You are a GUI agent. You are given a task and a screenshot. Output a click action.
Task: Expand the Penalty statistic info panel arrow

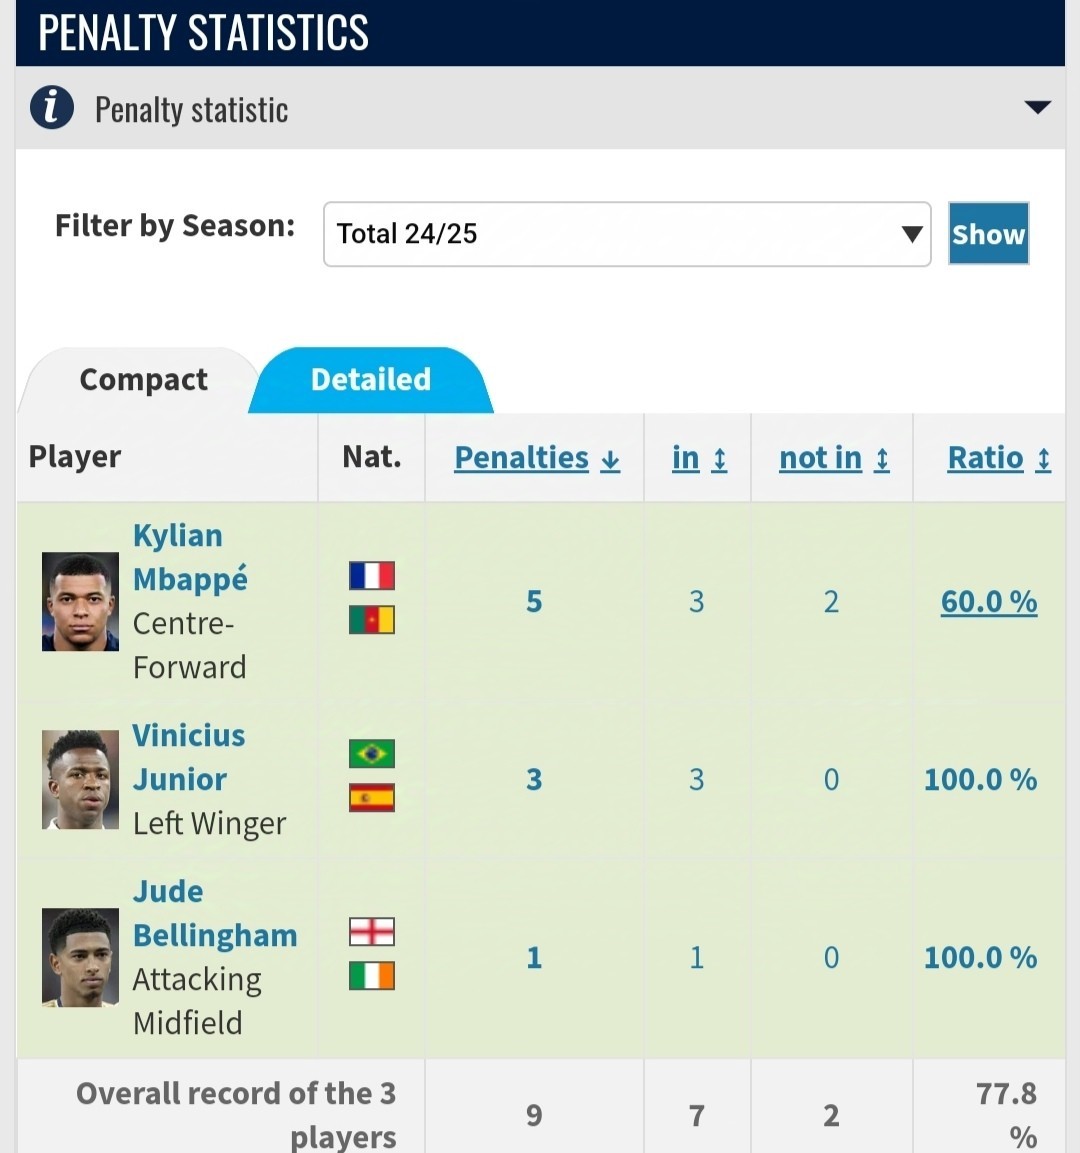[x=1037, y=107]
